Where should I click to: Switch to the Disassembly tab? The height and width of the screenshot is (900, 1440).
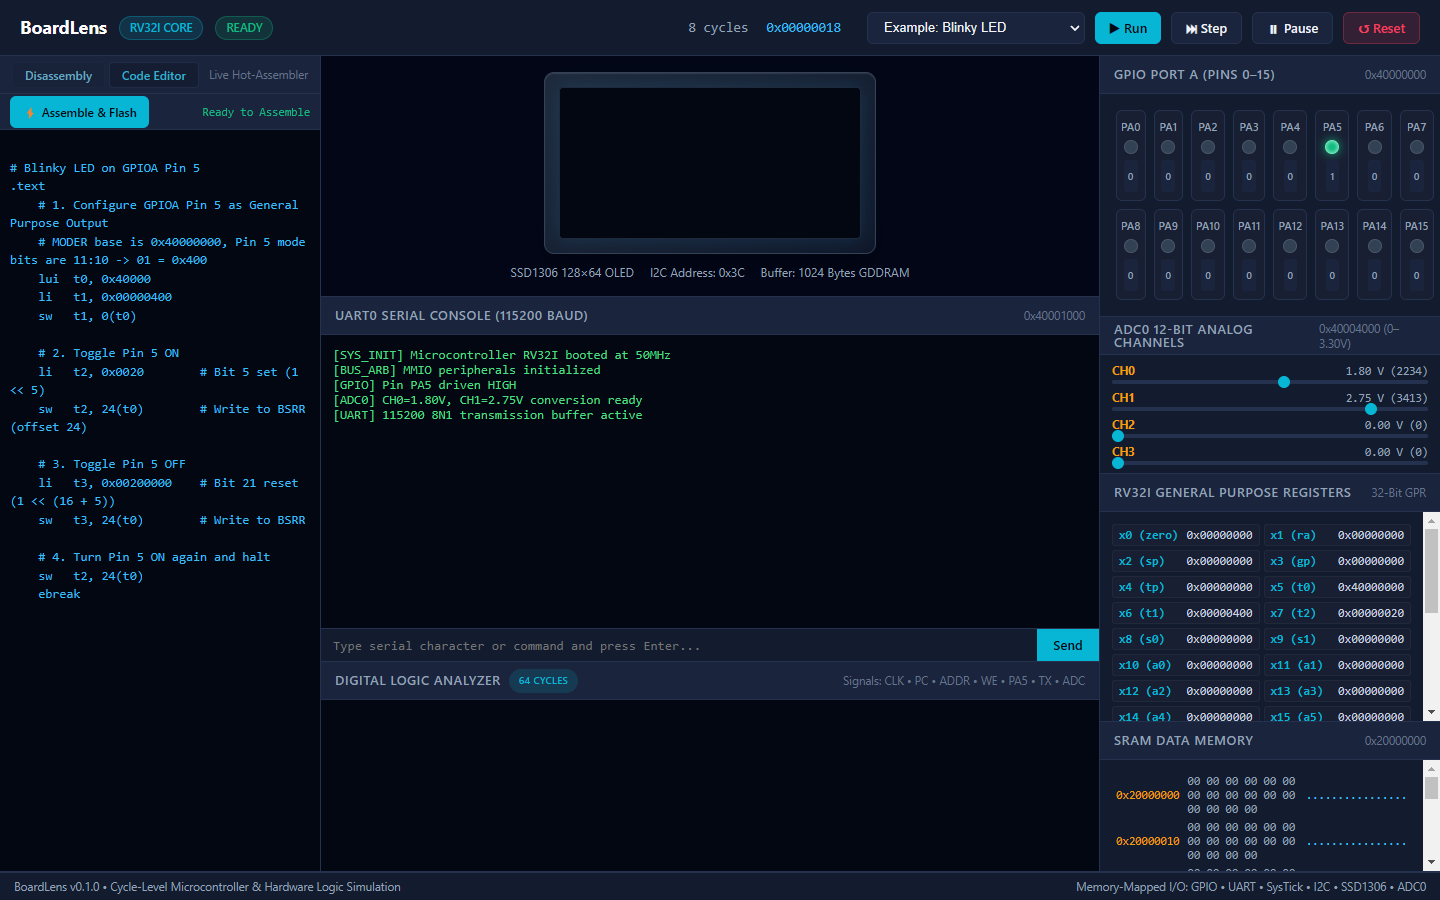point(58,75)
